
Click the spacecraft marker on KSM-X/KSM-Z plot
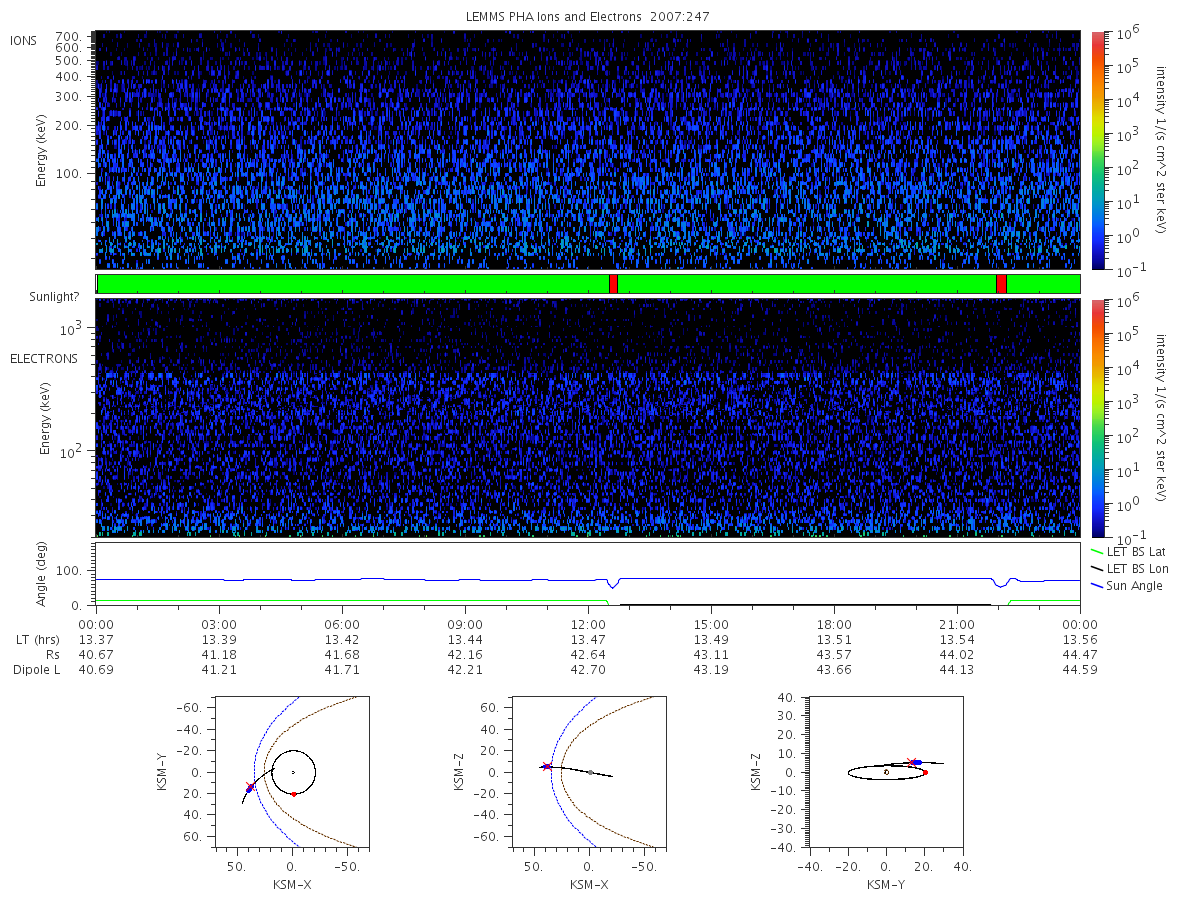tap(546, 766)
